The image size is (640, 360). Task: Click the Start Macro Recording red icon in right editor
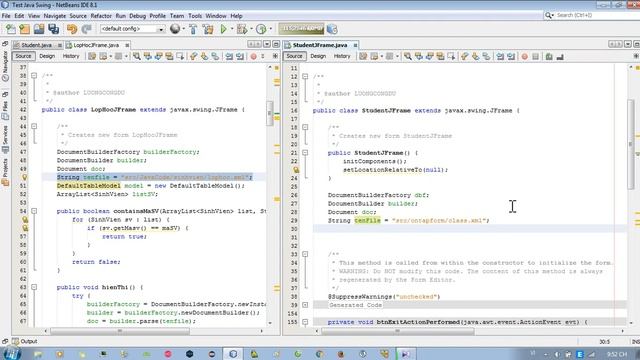(x=524, y=56)
